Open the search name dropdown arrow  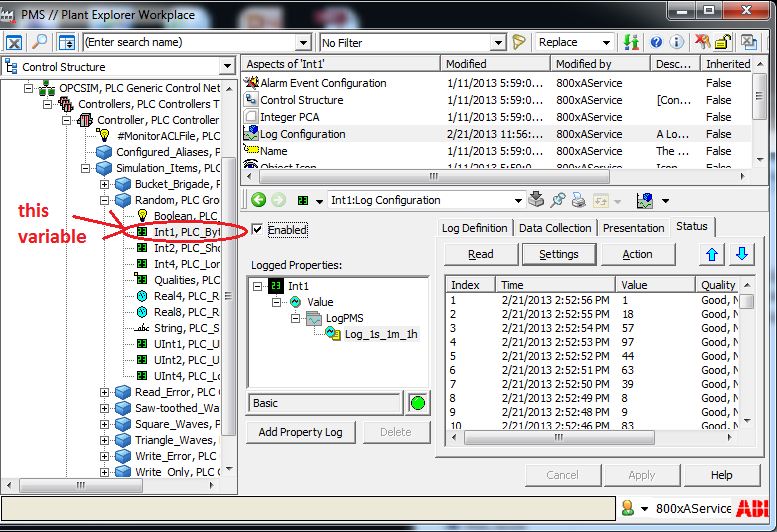(304, 43)
